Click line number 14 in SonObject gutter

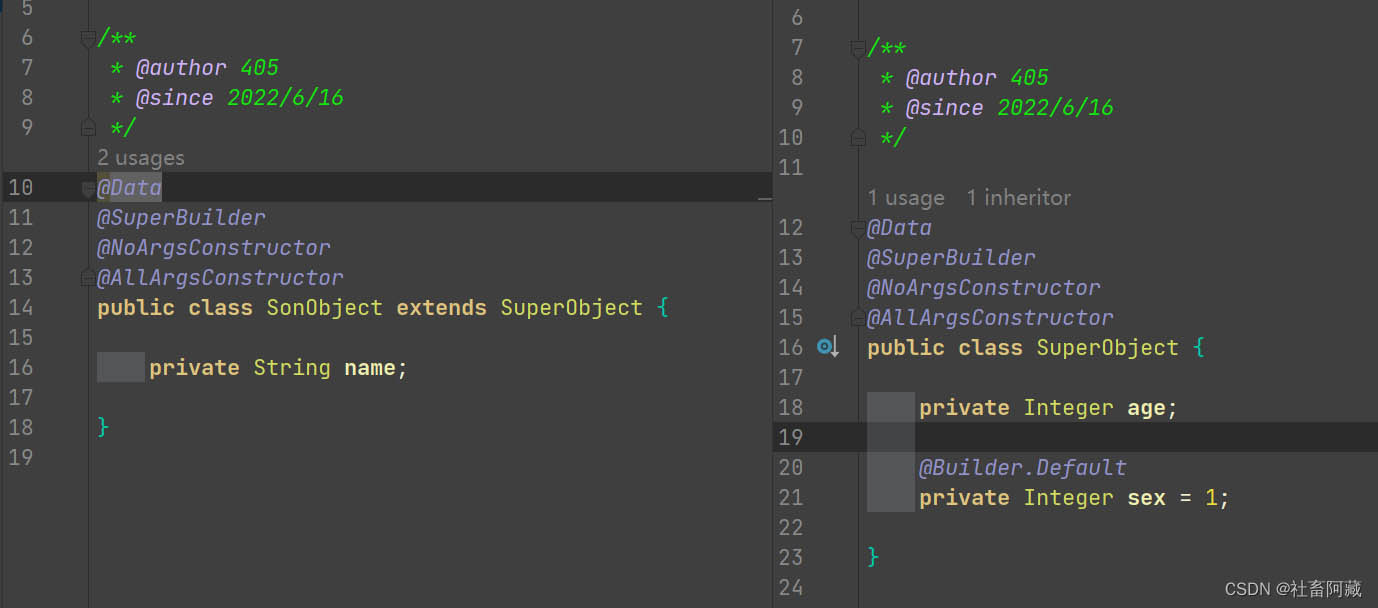click(x=20, y=308)
